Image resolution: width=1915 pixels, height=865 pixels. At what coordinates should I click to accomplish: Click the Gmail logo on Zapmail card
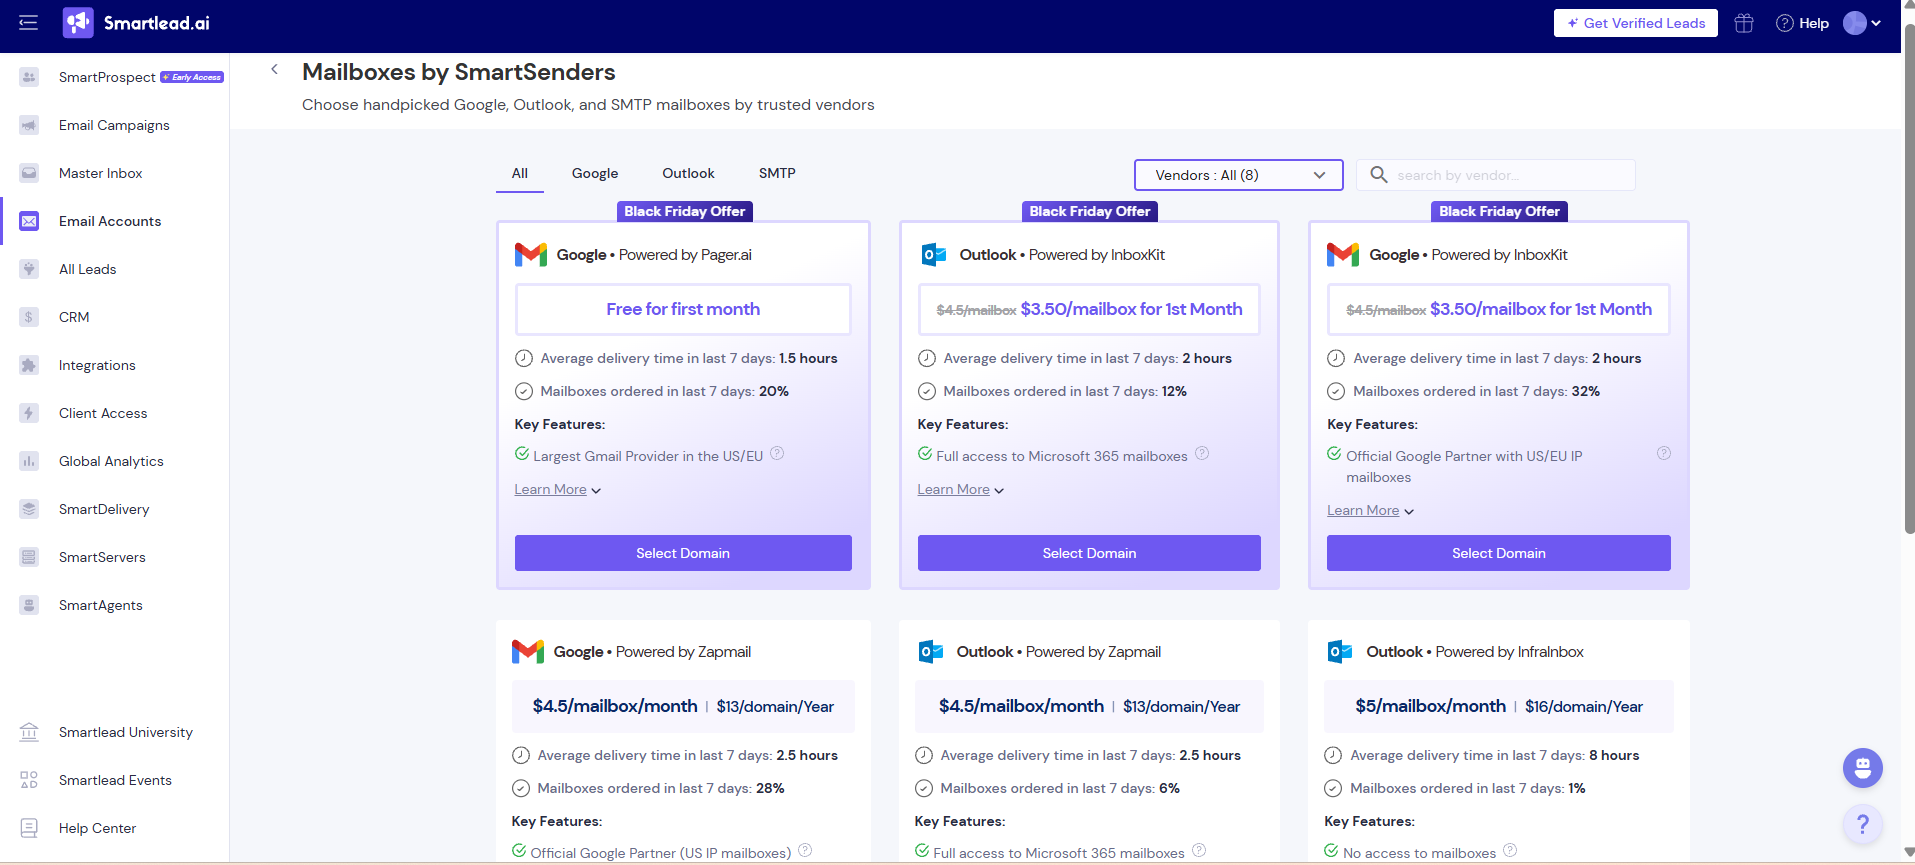click(528, 652)
